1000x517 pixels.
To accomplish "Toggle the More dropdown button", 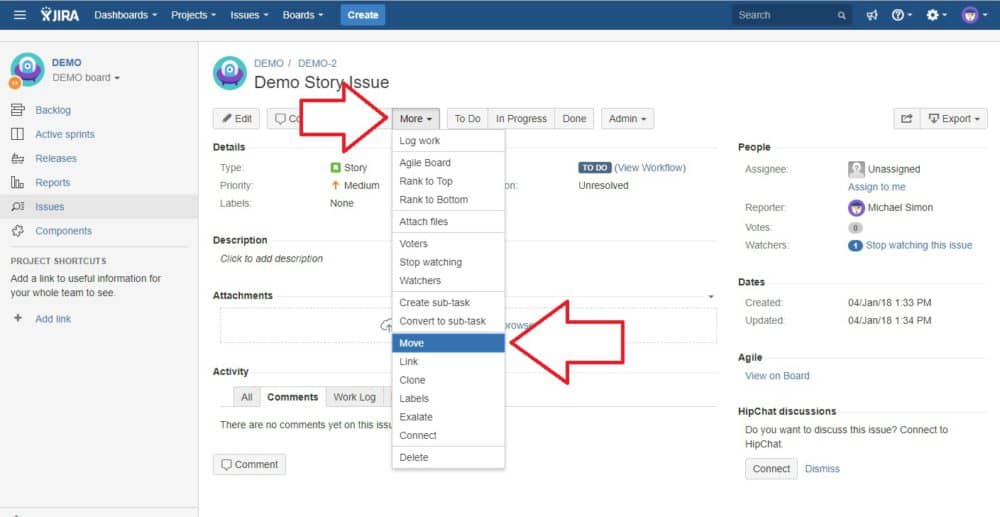I will 416,119.
